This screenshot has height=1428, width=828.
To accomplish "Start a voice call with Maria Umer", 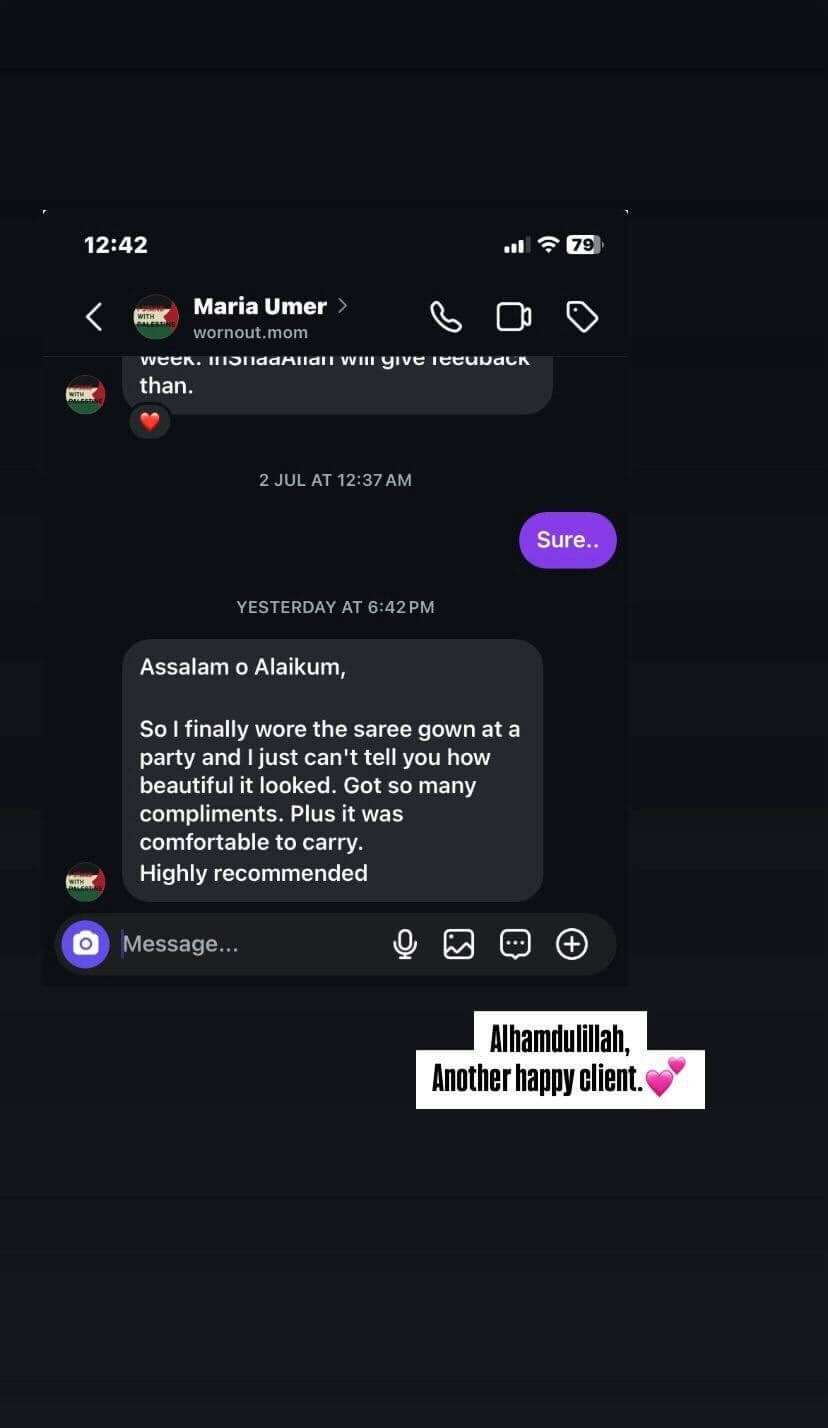I will click(446, 317).
